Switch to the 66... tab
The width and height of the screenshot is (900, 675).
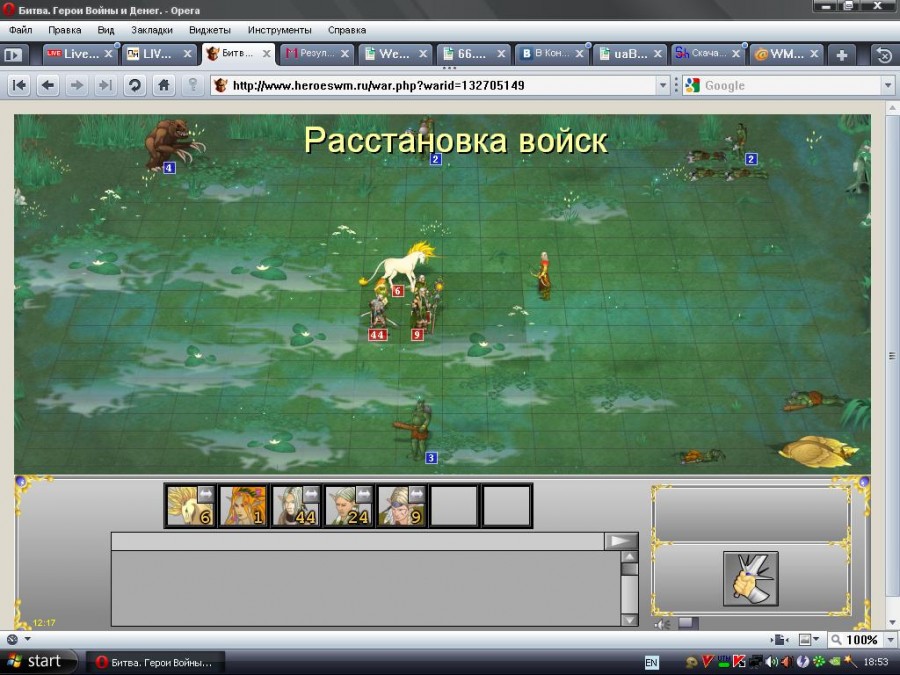(474, 54)
